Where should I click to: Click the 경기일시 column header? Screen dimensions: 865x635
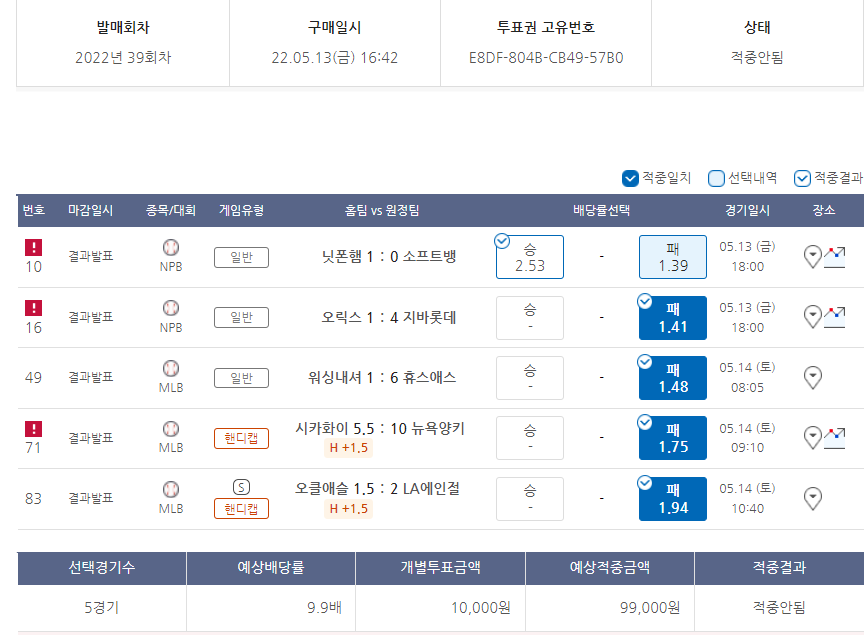(x=747, y=210)
